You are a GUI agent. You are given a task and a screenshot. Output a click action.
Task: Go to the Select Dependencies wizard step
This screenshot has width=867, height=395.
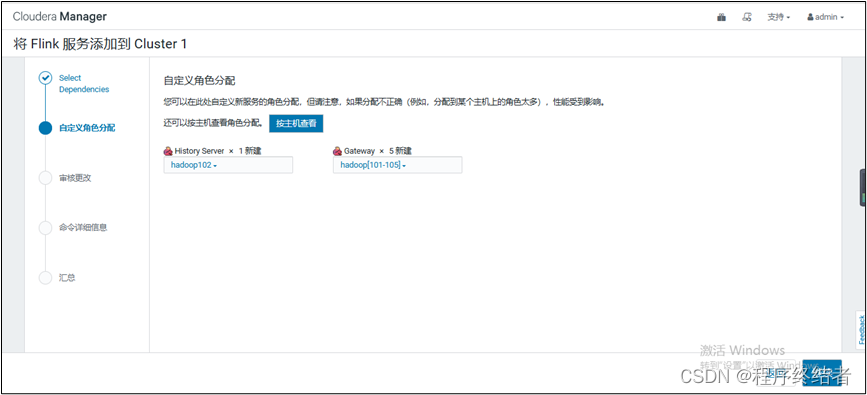coord(84,84)
